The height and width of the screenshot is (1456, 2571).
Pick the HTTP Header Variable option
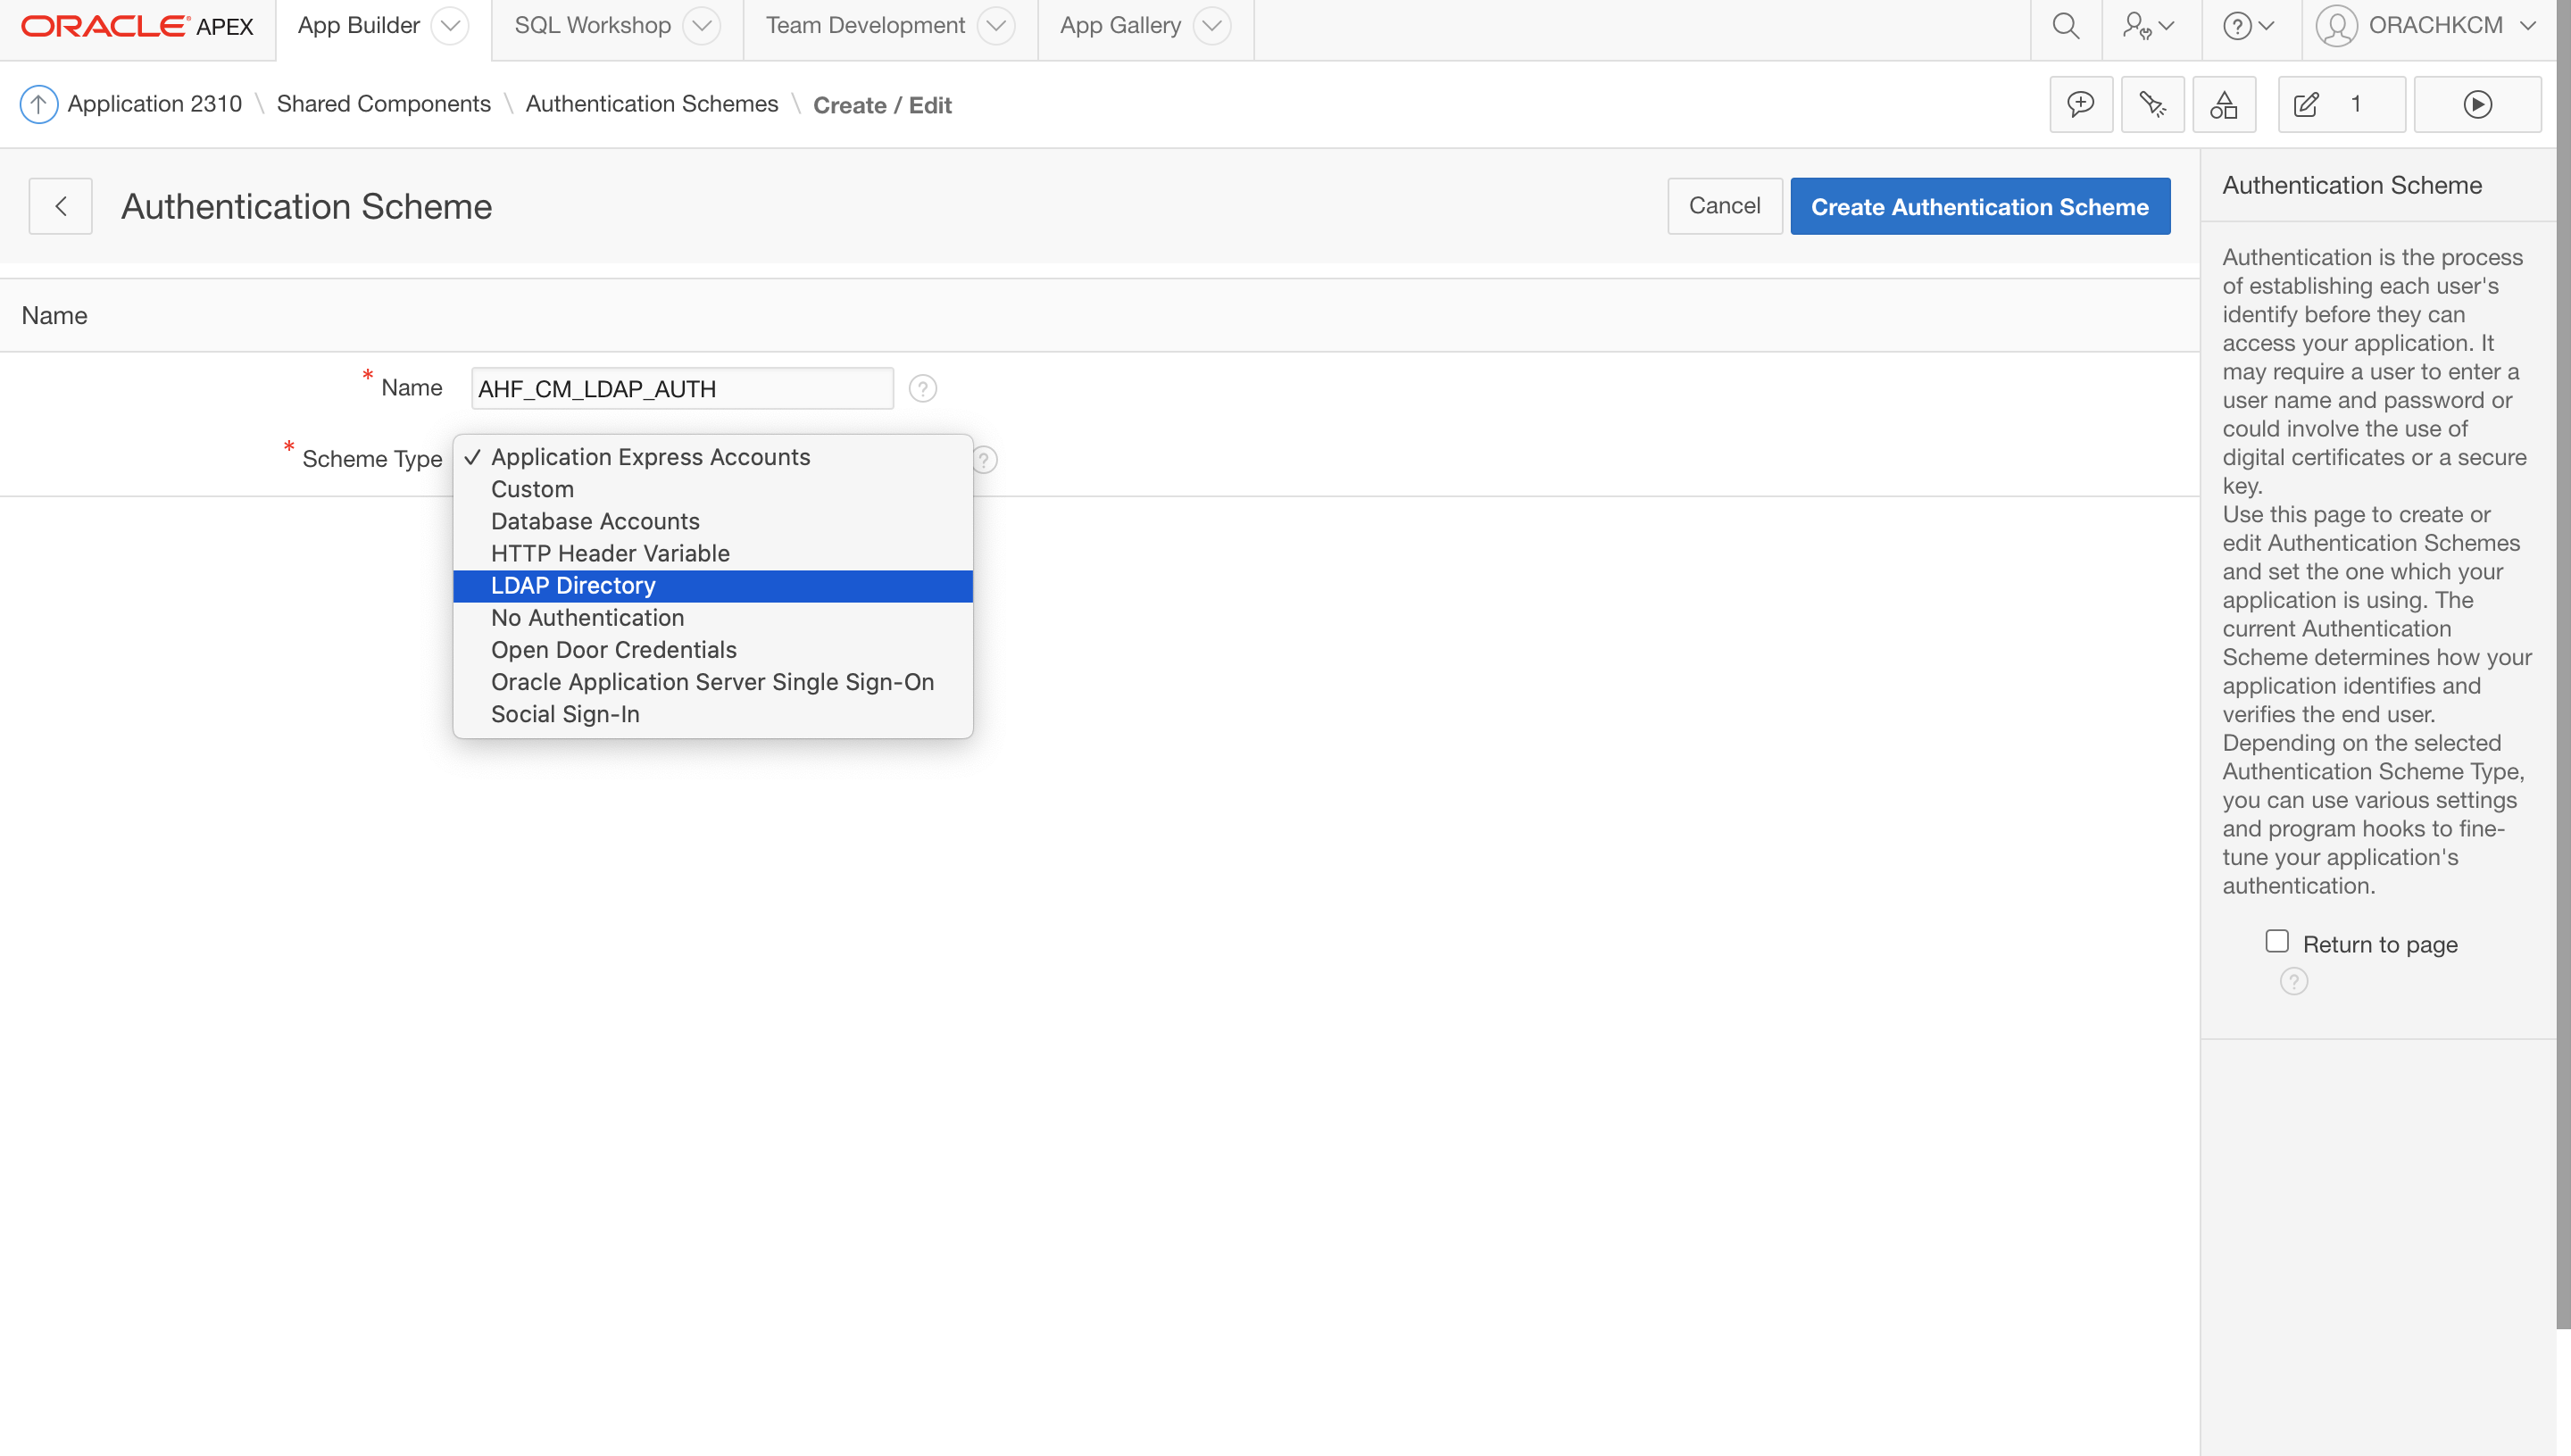coord(610,553)
